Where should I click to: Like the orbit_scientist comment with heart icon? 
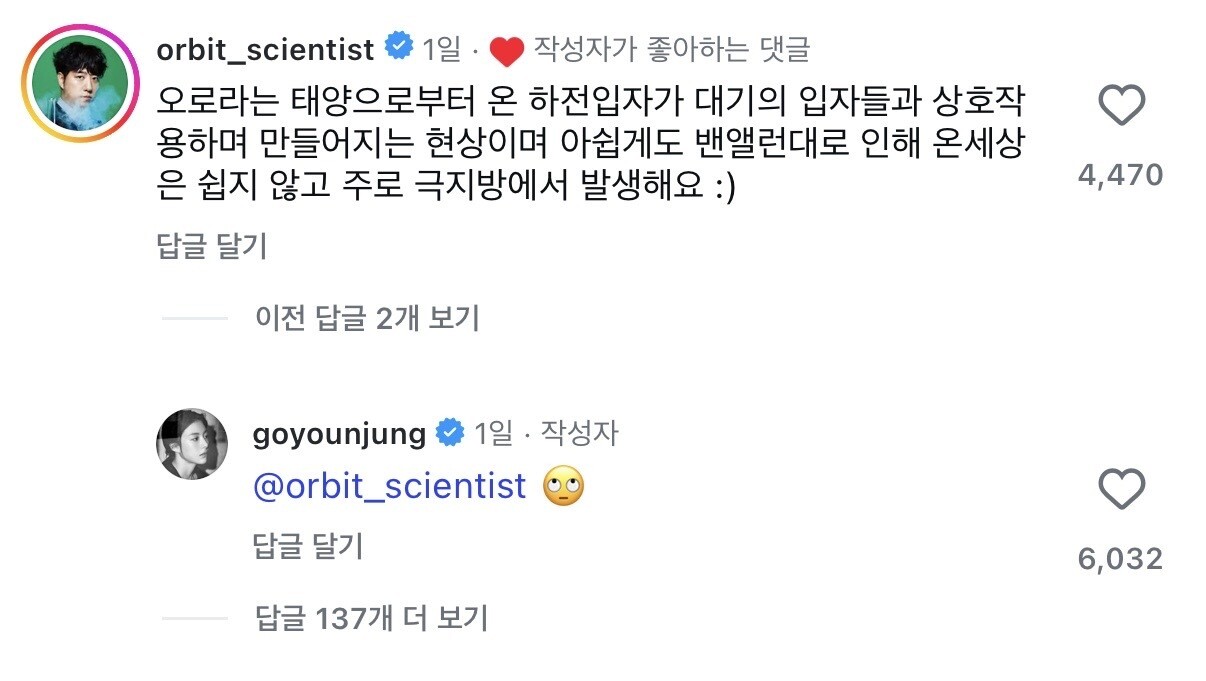coord(1120,106)
